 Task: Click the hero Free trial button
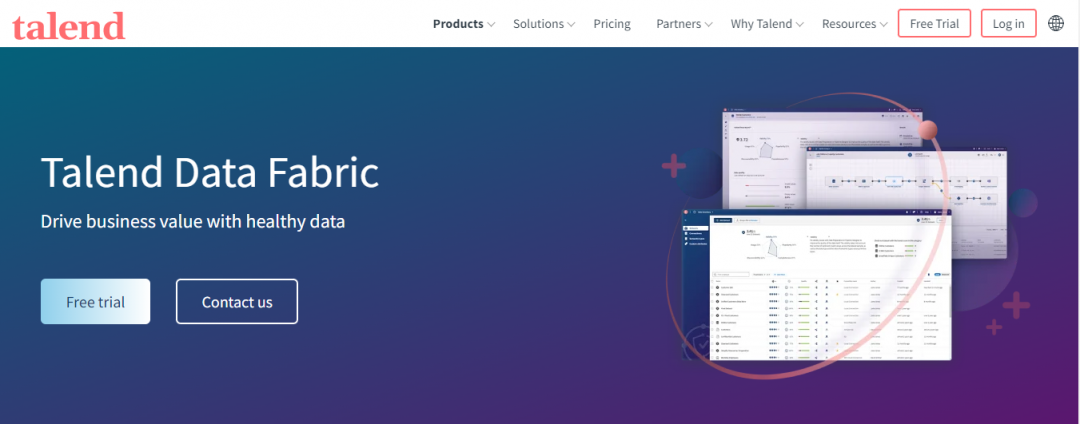click(95, 301)
